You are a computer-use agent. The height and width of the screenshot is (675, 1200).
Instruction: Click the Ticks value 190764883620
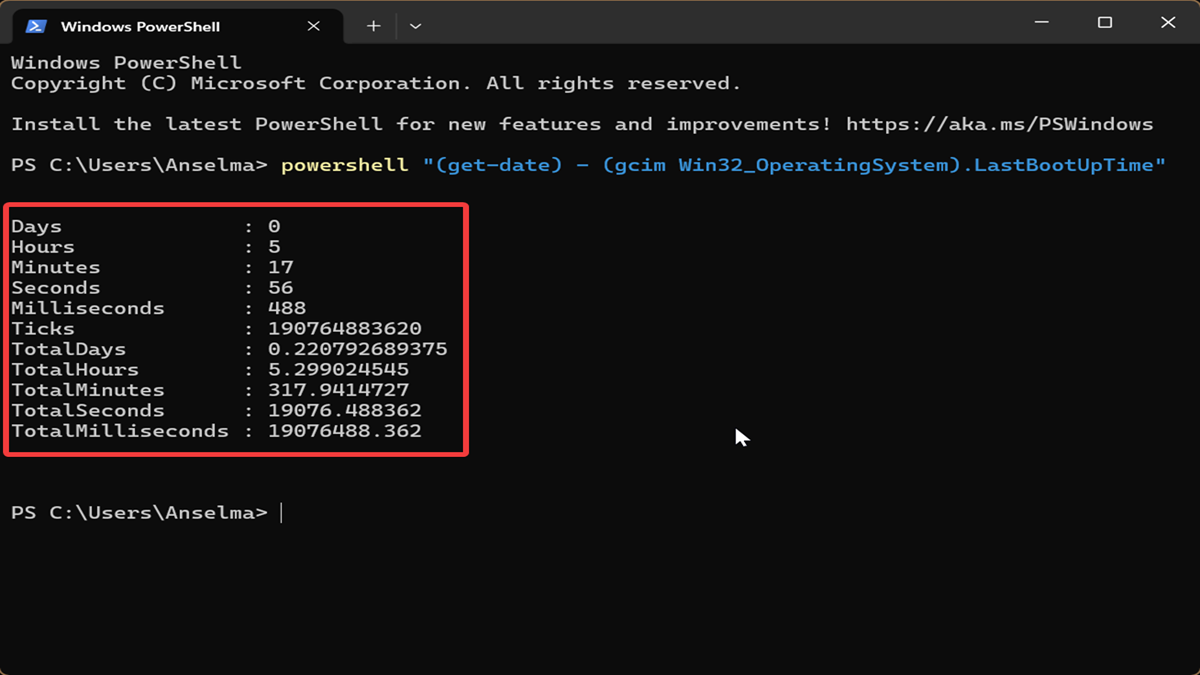pos(345,329)
